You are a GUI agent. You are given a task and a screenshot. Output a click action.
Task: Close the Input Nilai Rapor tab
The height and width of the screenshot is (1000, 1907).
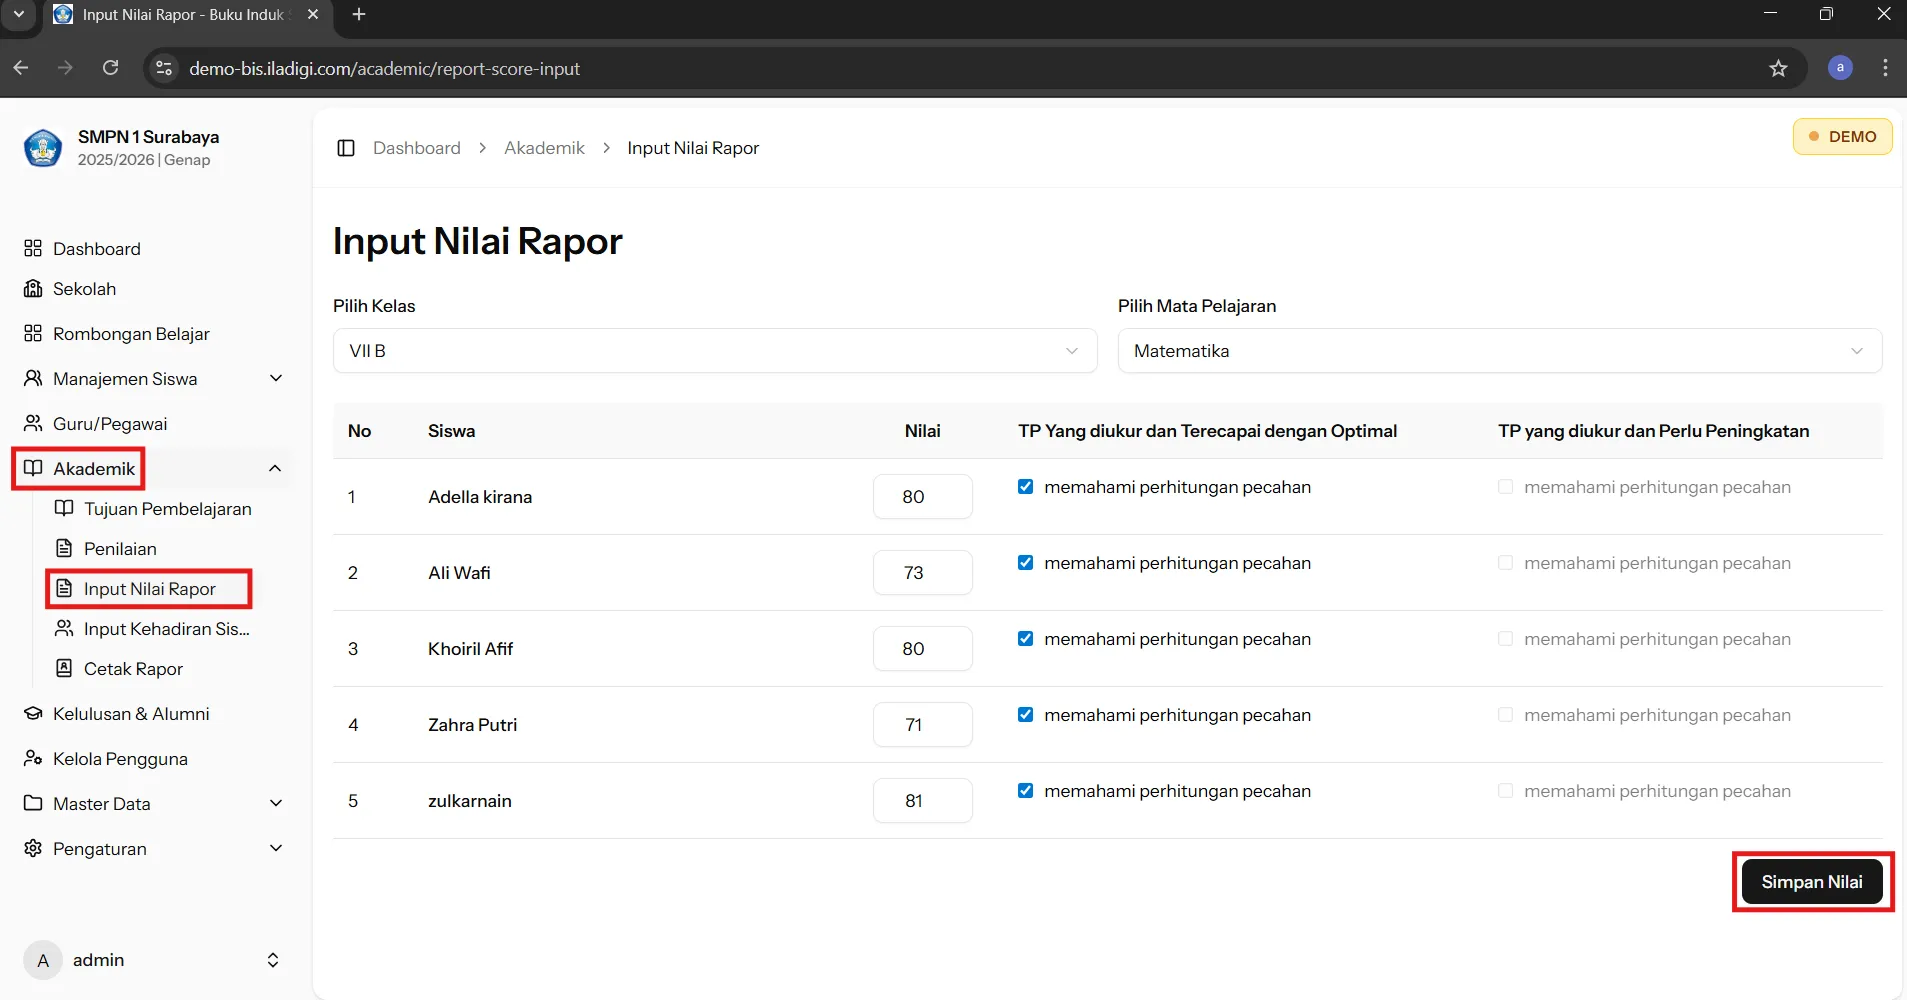pyautogui.click(x=313, y=14)
